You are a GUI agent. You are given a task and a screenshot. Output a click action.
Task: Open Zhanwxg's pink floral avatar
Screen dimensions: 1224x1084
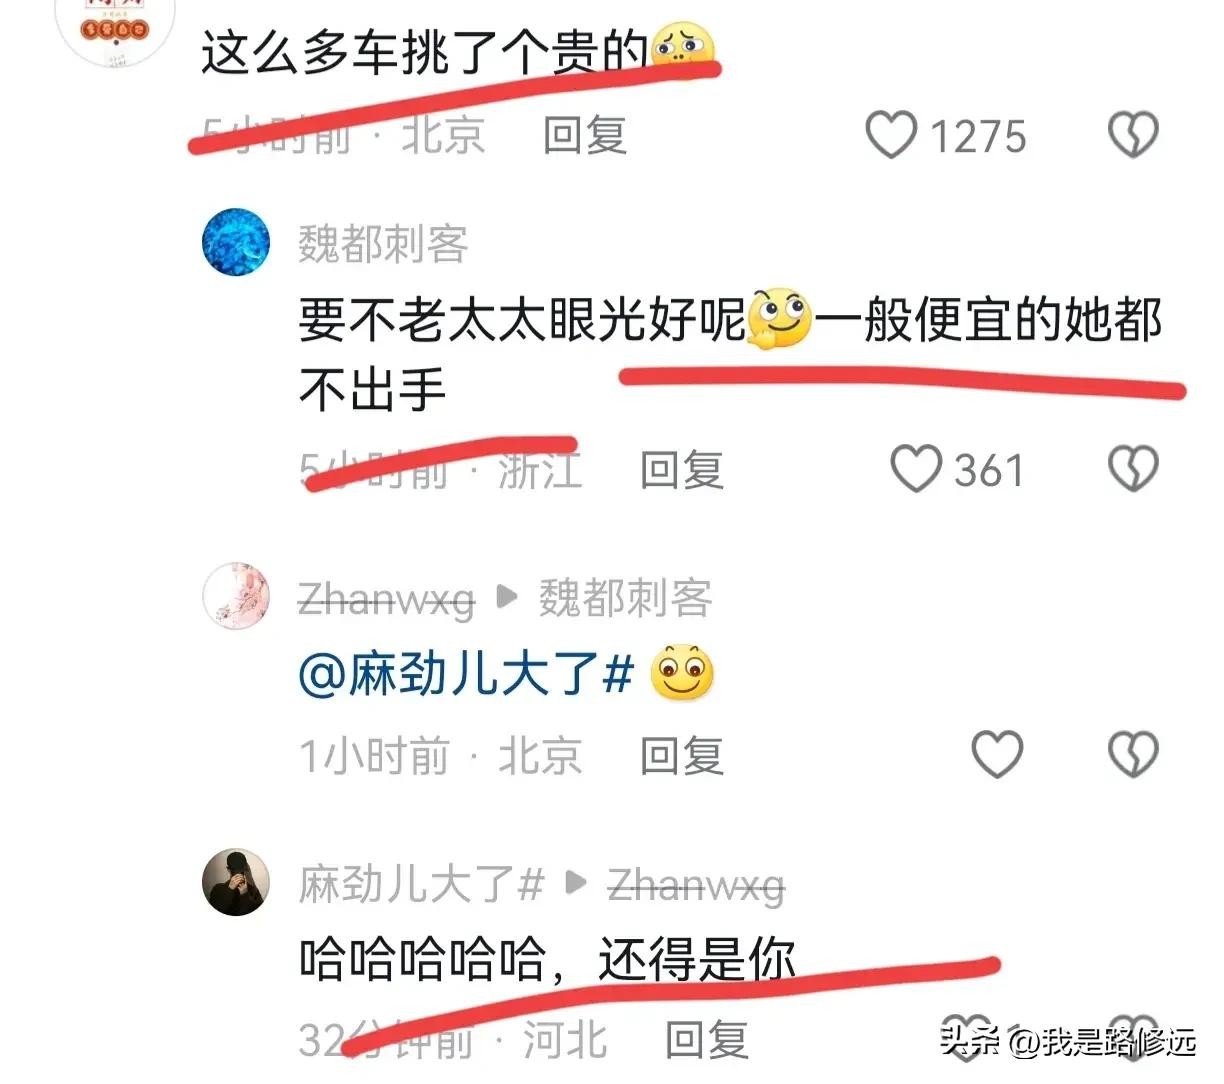click(x=237, y=596)
